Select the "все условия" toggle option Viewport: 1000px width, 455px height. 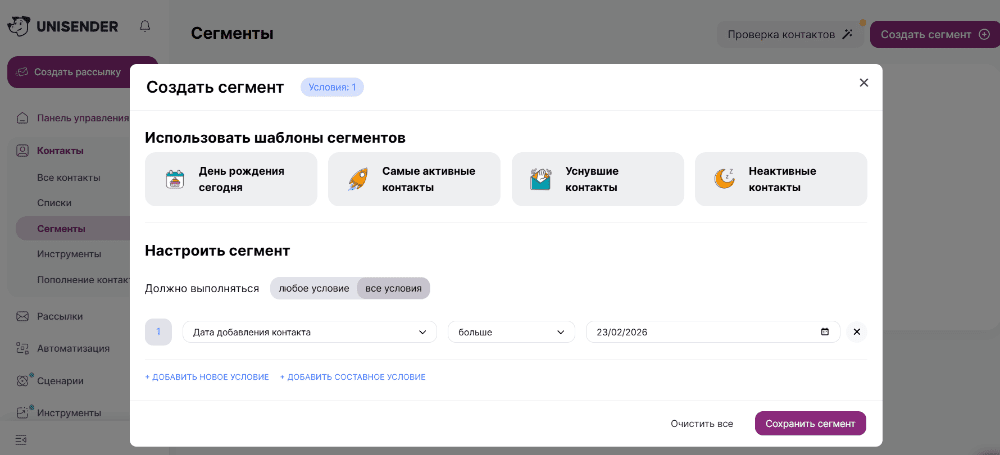(x=393, y=288)
